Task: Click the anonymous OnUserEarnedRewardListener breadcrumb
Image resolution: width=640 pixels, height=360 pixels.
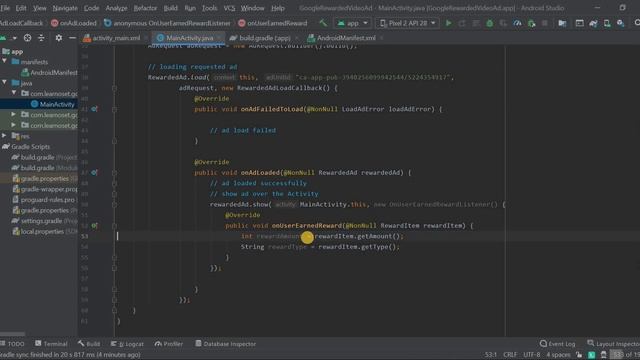Action: pyautogui.click(x=167, y=23)
